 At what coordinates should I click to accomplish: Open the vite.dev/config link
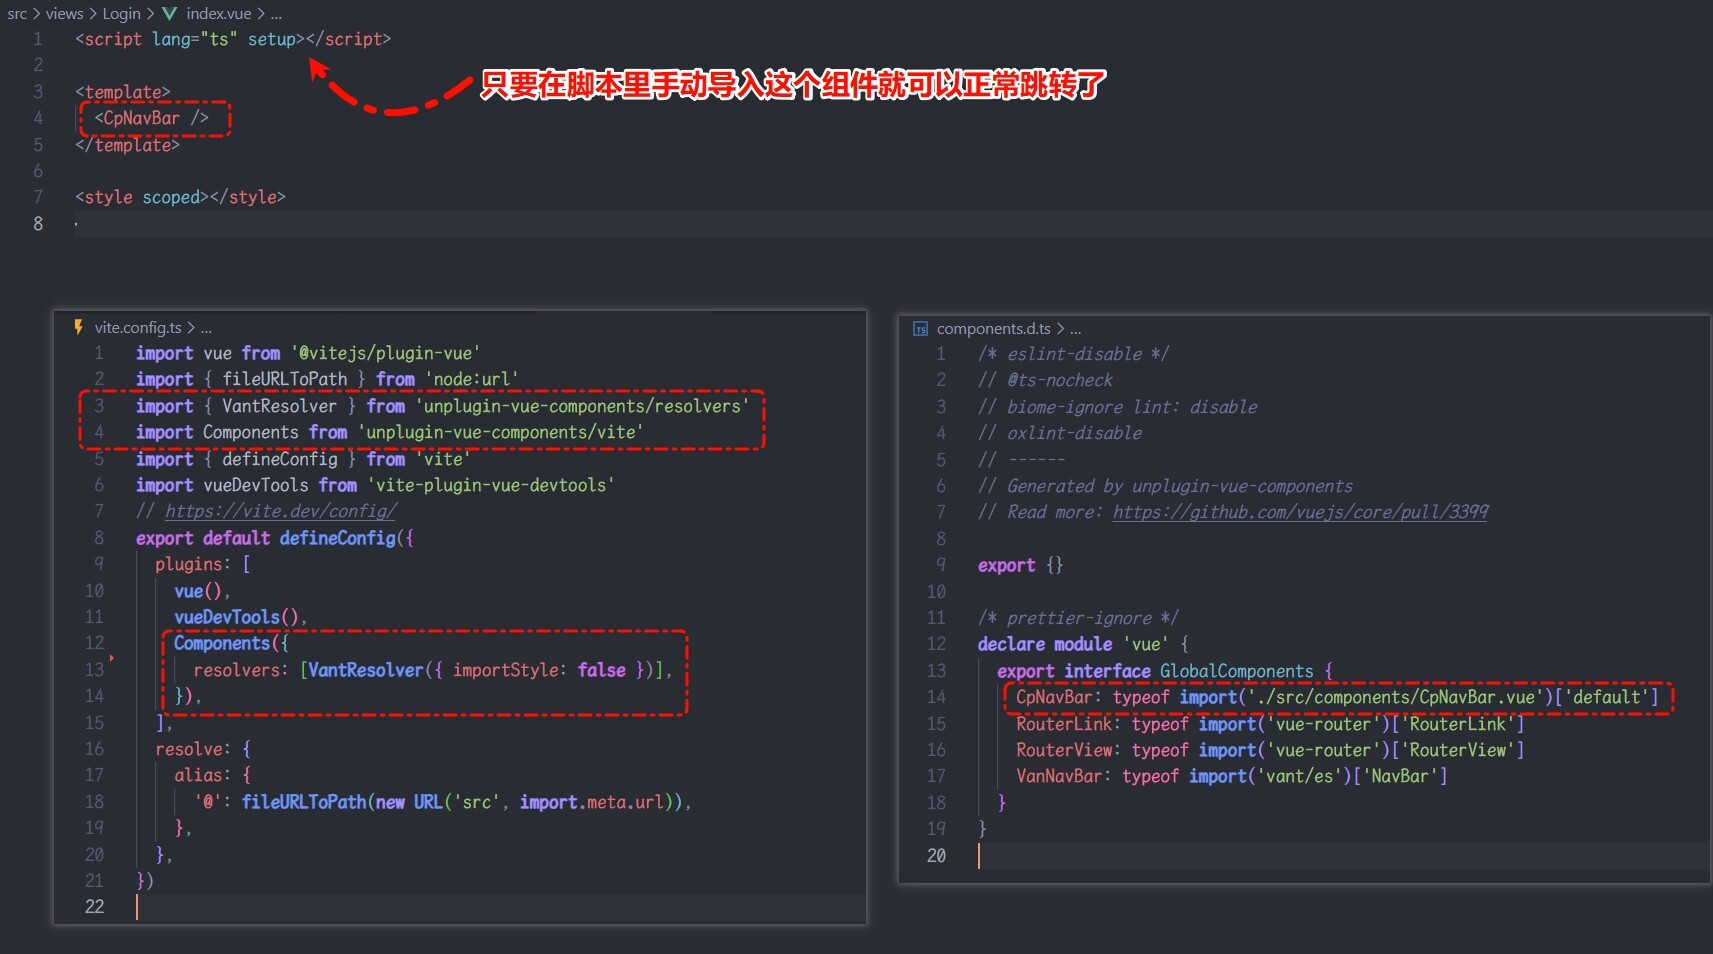tap(280, 511)
